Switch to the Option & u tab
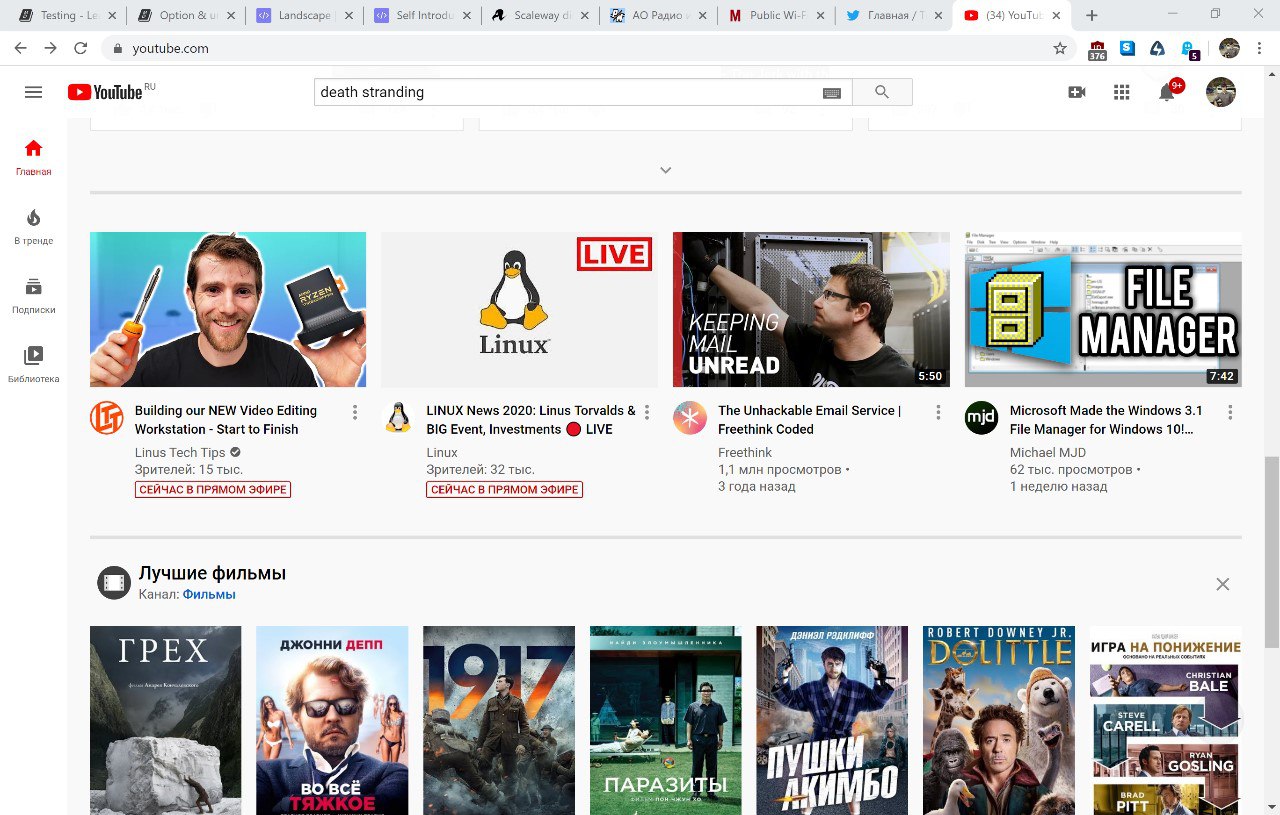The height and width of the screenshot is (815, 1280). point(185,15)
